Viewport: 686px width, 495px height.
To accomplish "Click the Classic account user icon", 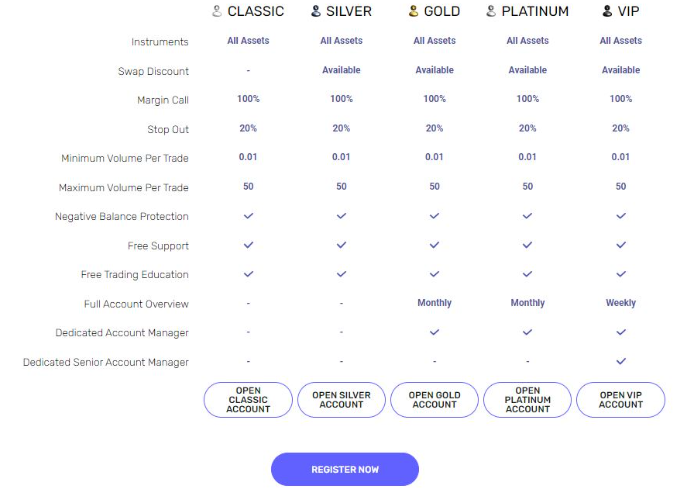I will [x=217, y=11].
